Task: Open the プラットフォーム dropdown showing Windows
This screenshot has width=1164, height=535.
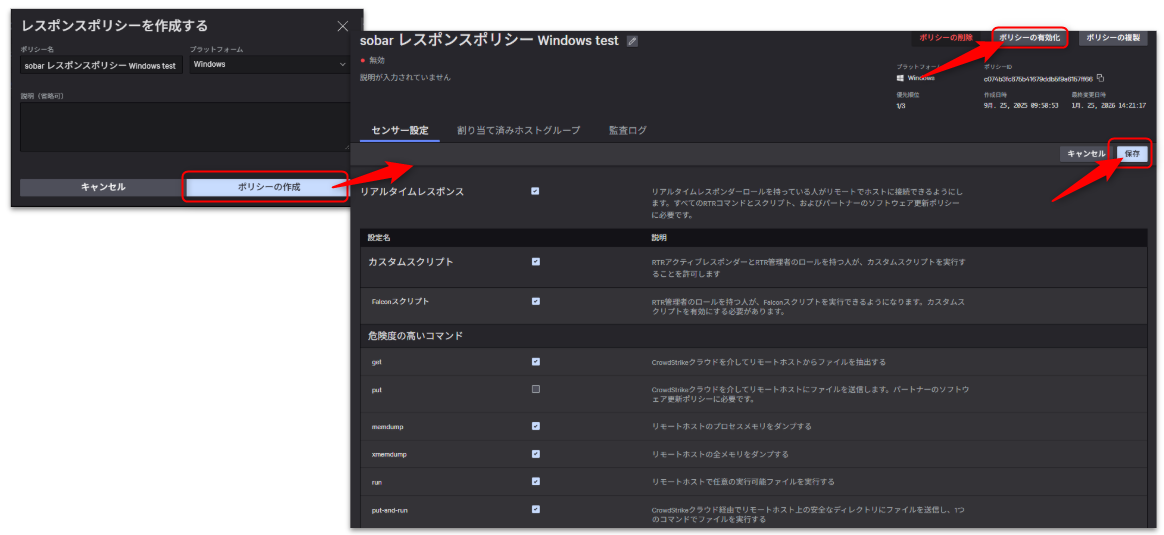Action: (x=268, y=65)
